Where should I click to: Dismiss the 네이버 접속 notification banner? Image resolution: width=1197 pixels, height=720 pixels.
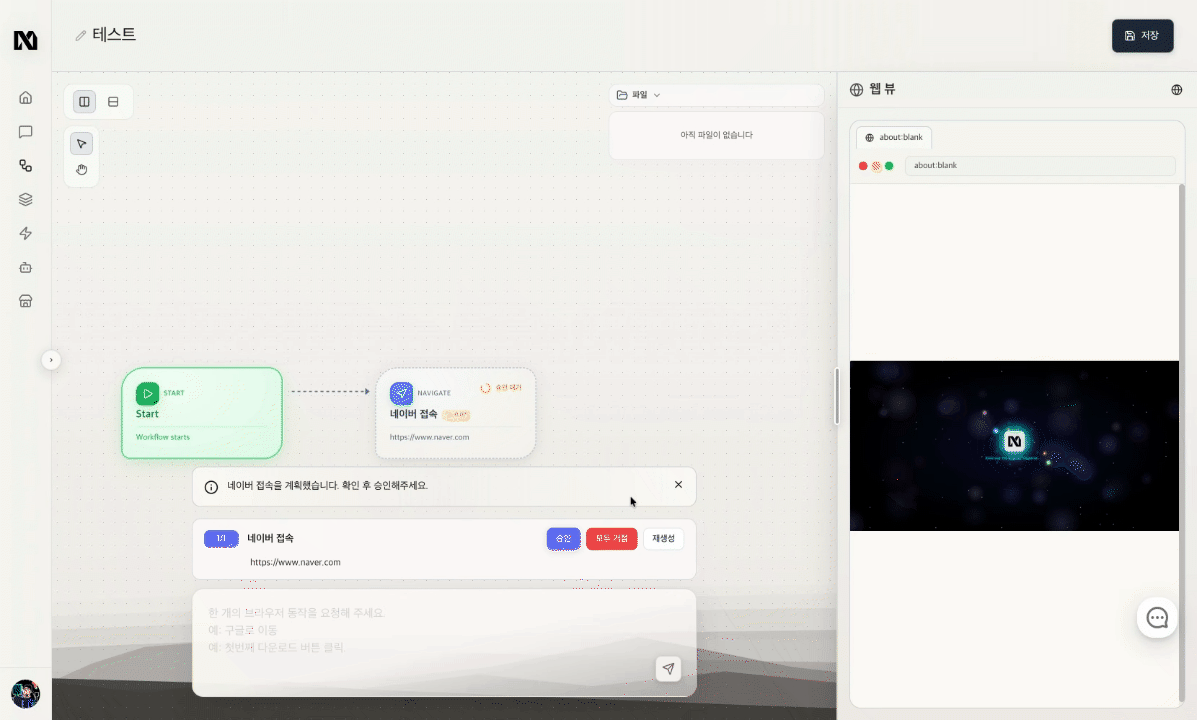point(678,485)
